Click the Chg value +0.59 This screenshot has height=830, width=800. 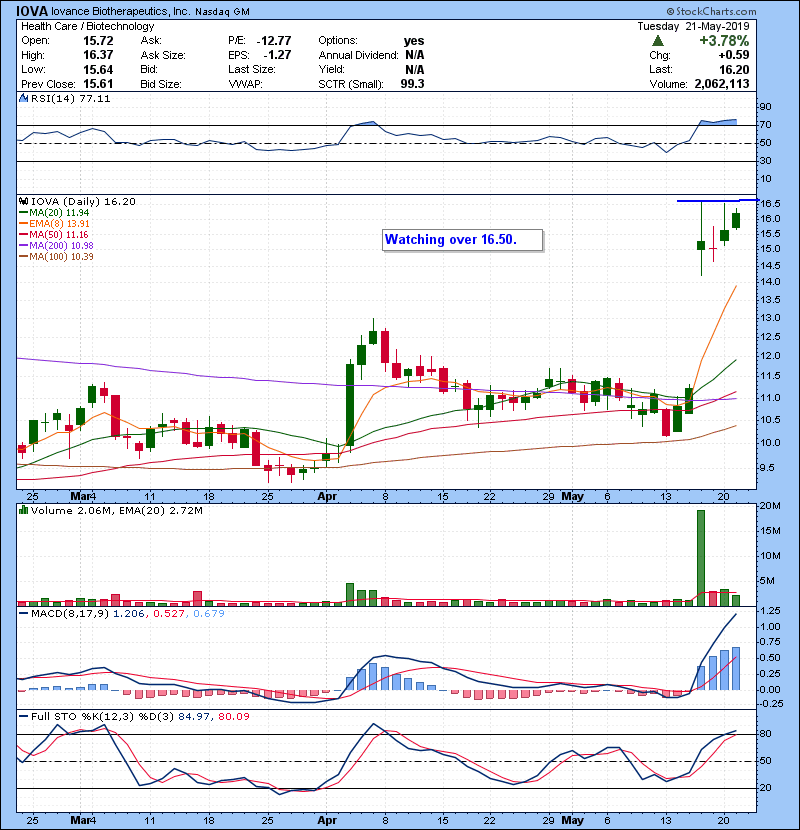coord(734,55)
